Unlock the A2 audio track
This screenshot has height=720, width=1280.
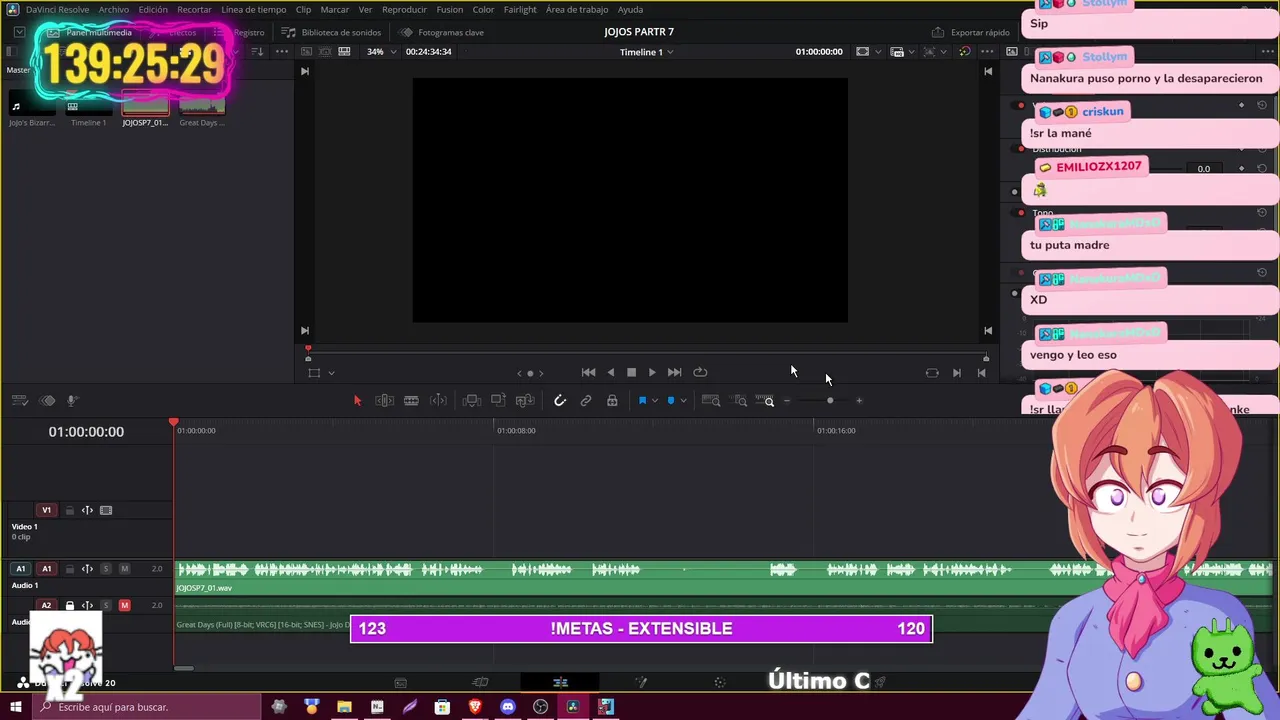70,606
